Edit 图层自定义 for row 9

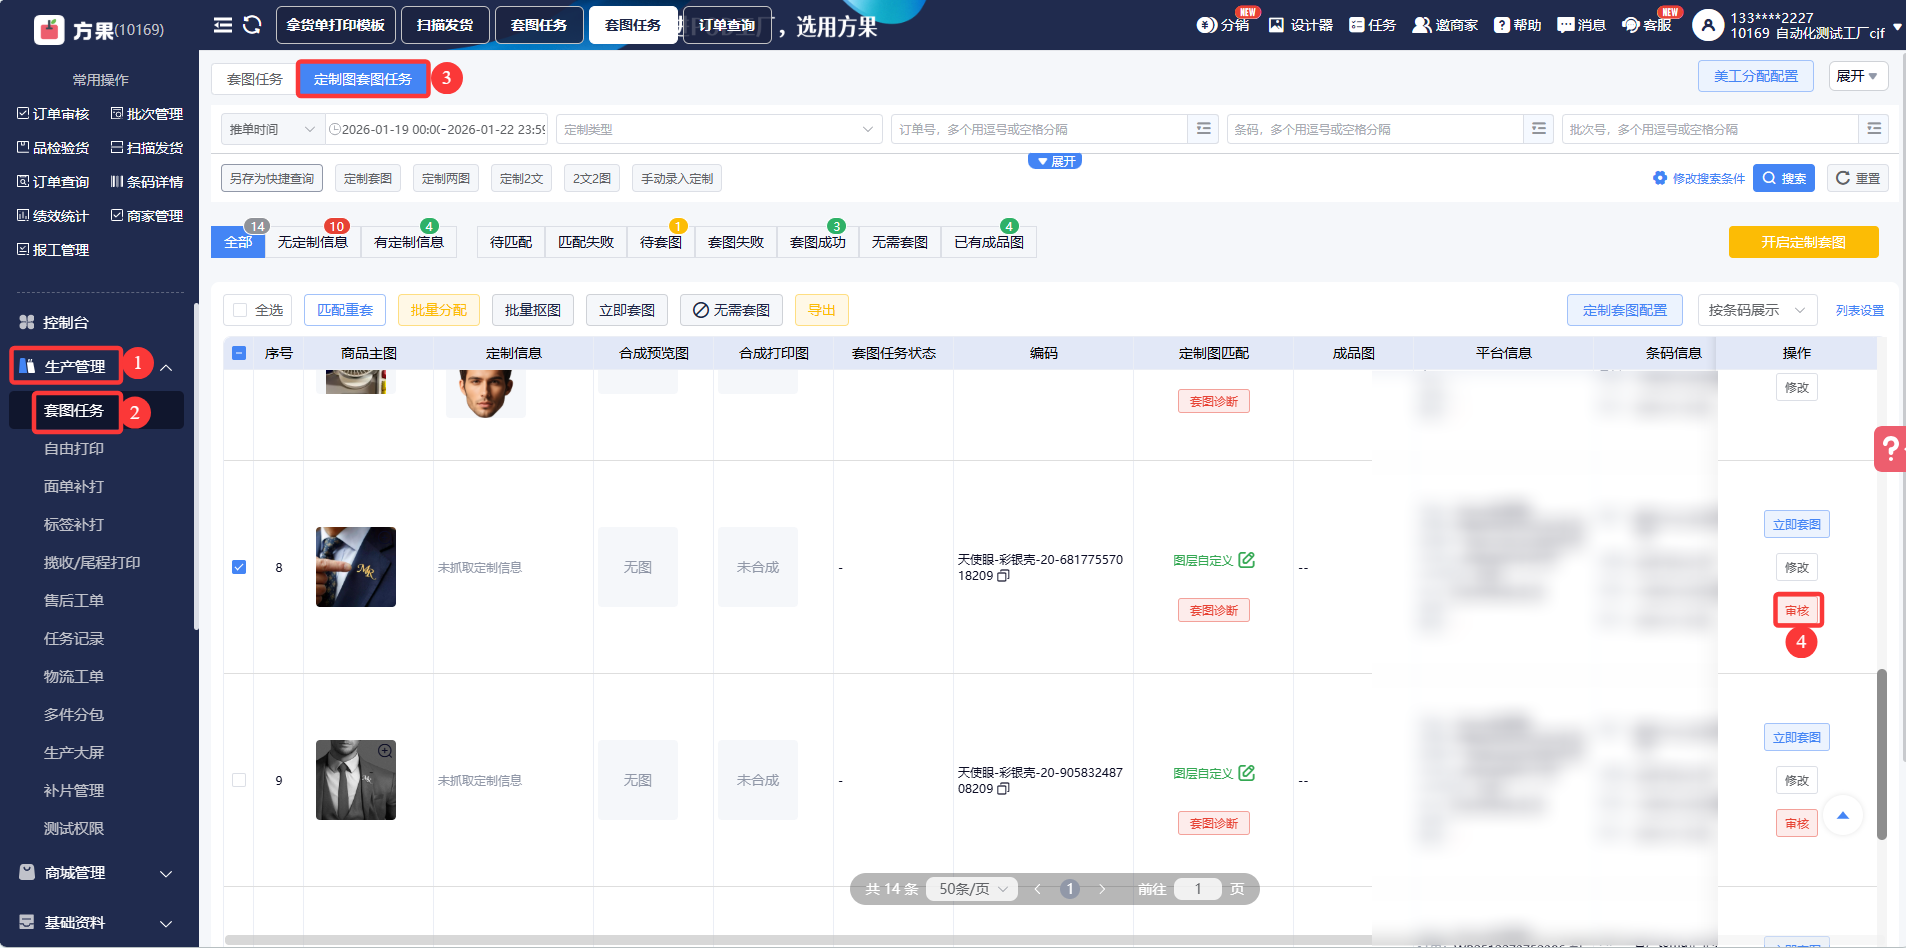pos(1246,773)
